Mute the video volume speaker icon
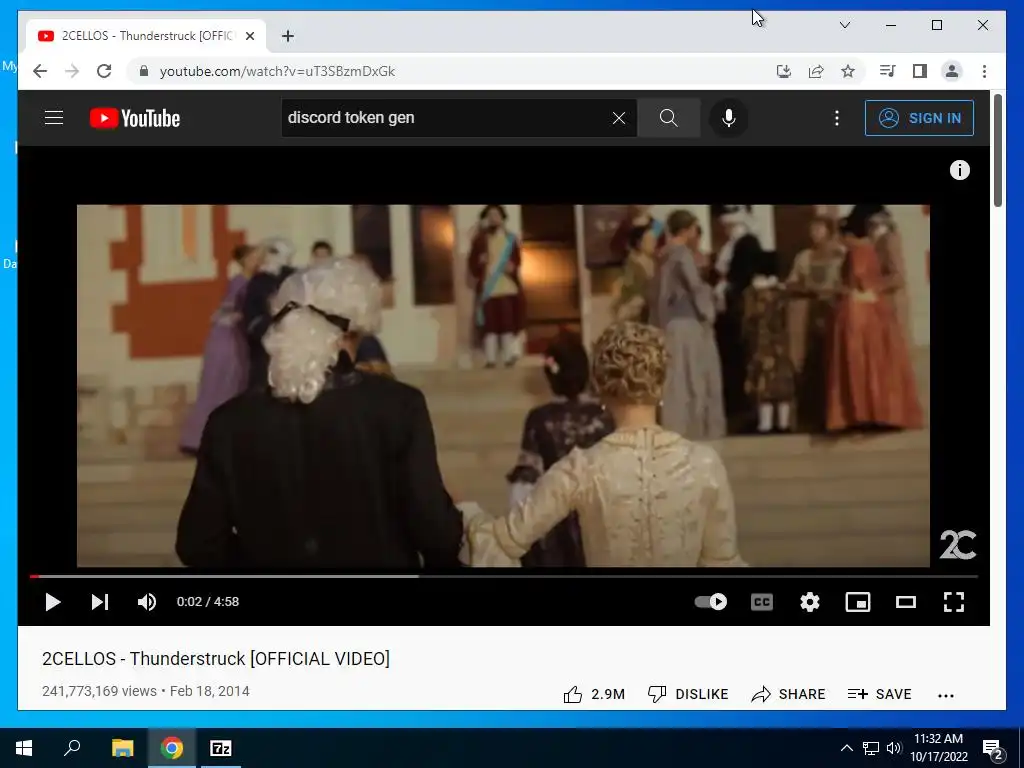Screen dimensions: 1024x768 (x=147, y=601)
